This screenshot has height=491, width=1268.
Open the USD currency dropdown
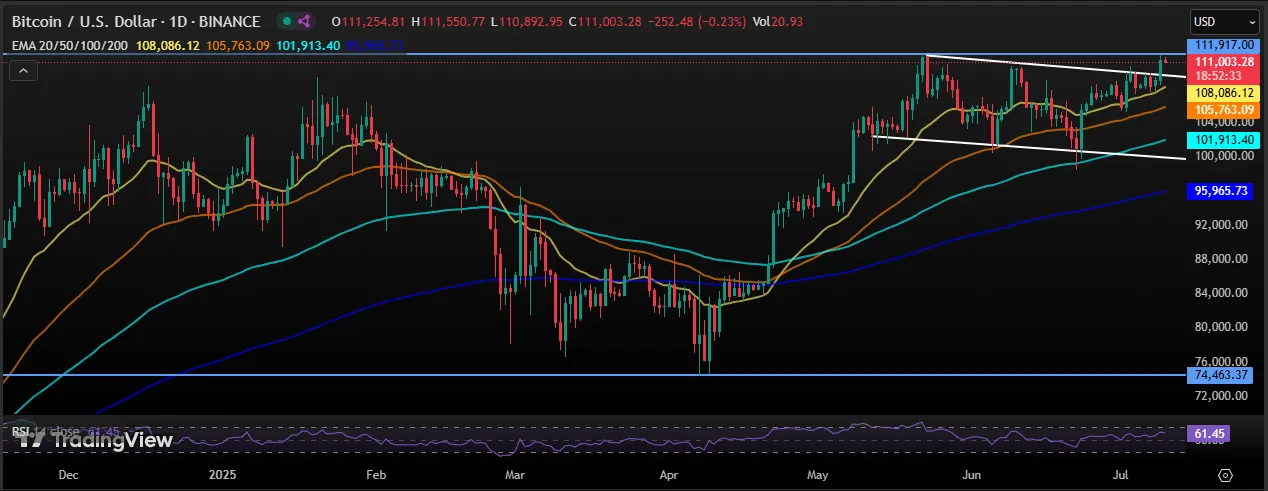point(1225,21)
